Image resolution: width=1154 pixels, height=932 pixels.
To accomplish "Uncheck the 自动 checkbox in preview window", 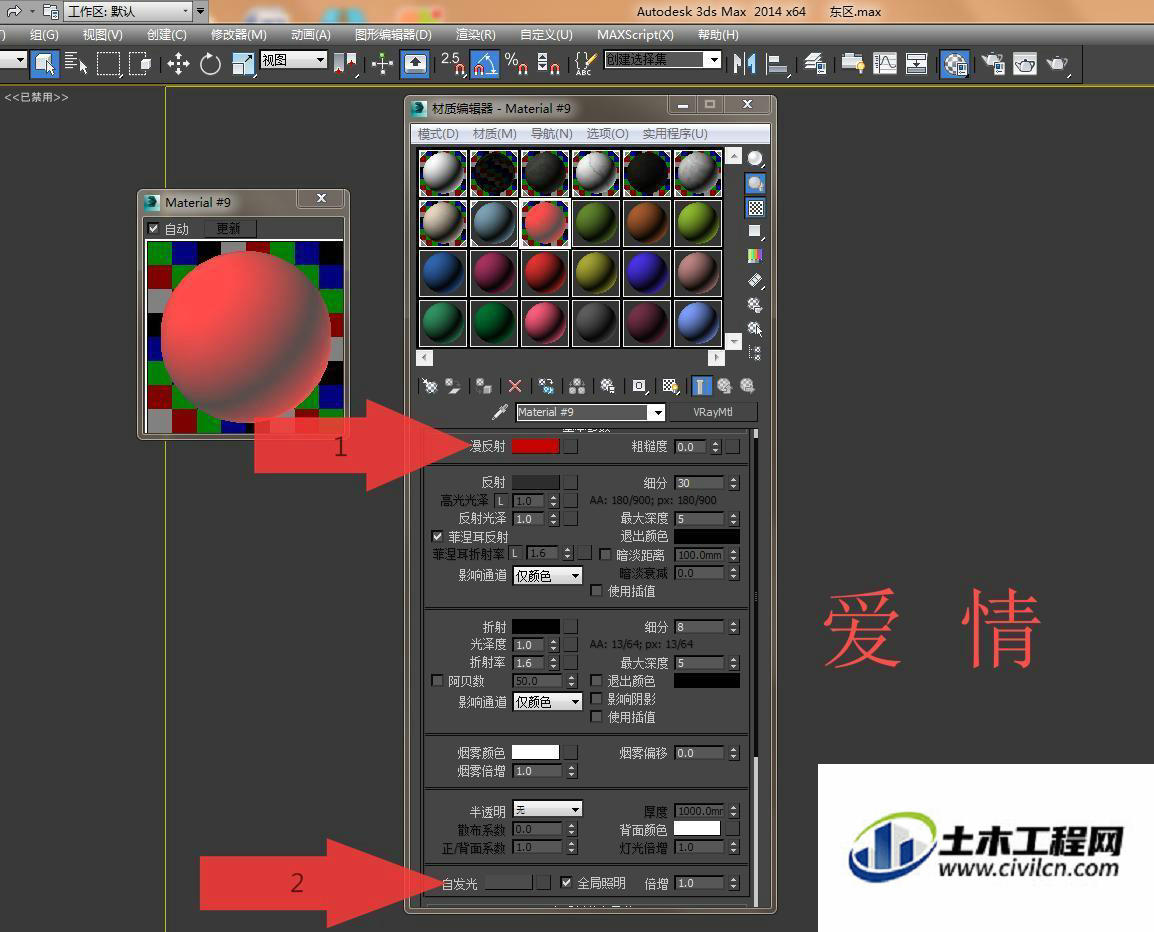I will (x=153, y=228).
